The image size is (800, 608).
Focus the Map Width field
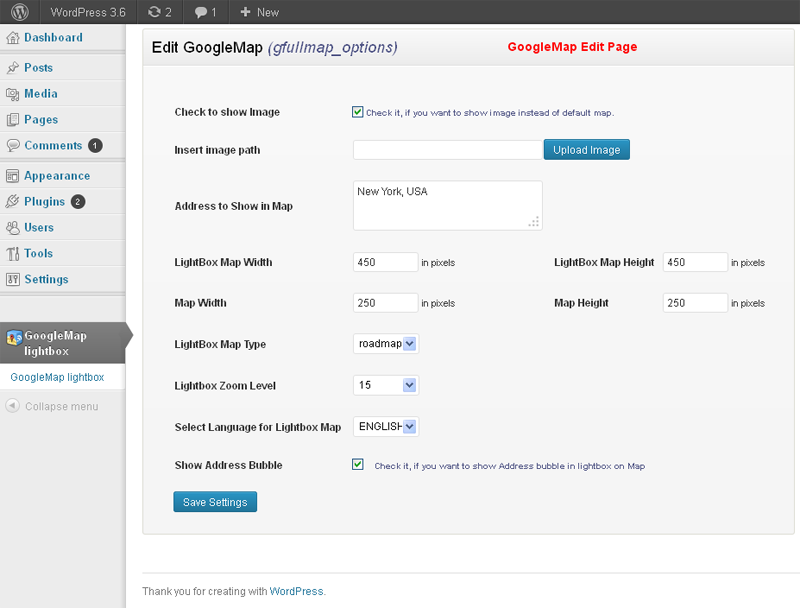pyautogui.click(x=386, y=303)
